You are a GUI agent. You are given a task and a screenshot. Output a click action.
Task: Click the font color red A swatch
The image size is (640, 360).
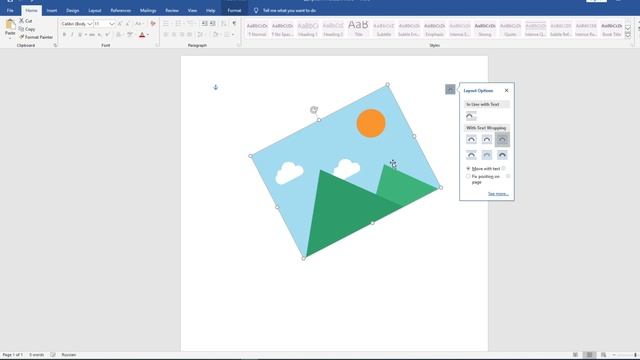(142, 35)
